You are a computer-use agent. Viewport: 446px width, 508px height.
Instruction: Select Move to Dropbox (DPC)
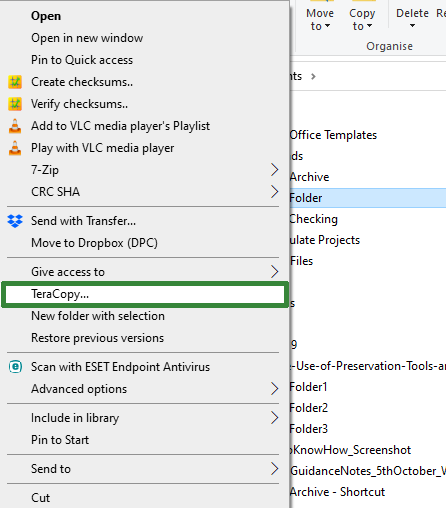[x=94, y=243]
